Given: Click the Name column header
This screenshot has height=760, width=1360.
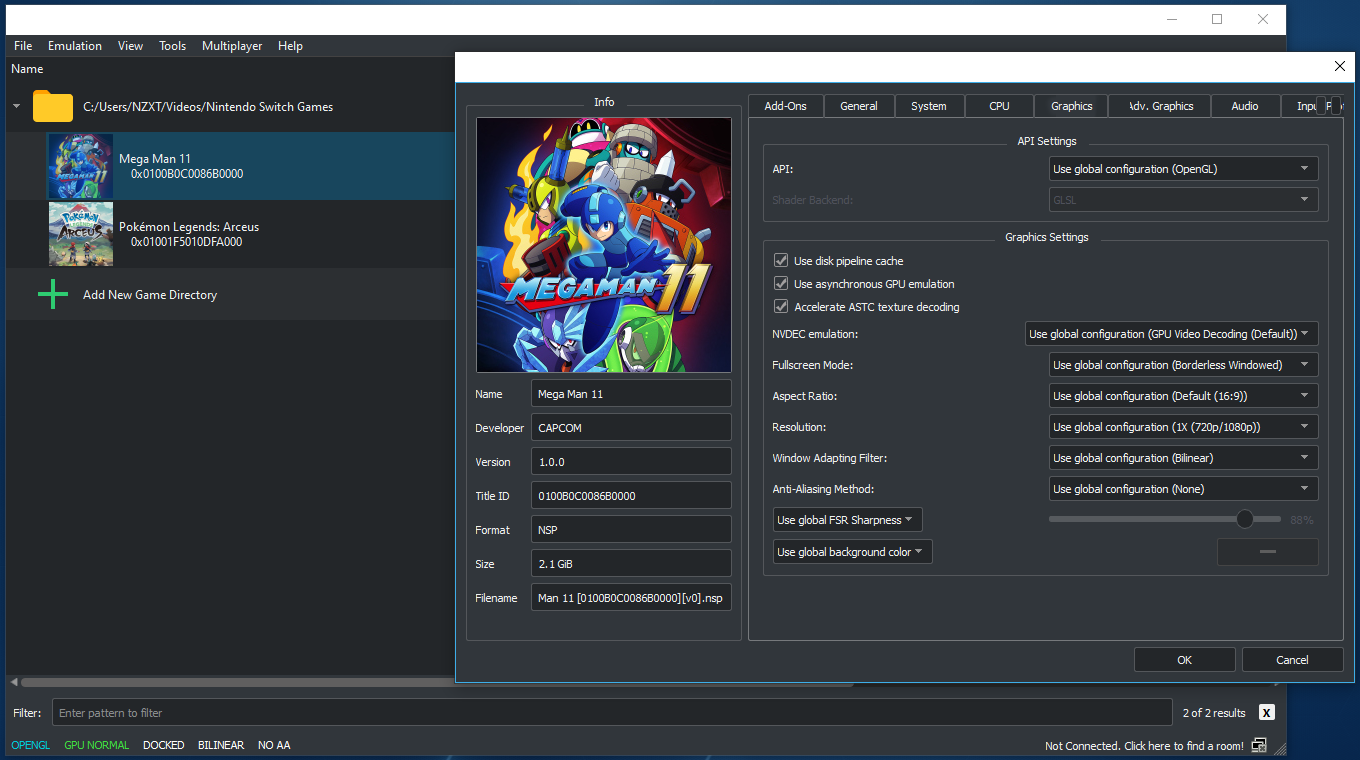Looking at the screenshot, I should point(27,69).
